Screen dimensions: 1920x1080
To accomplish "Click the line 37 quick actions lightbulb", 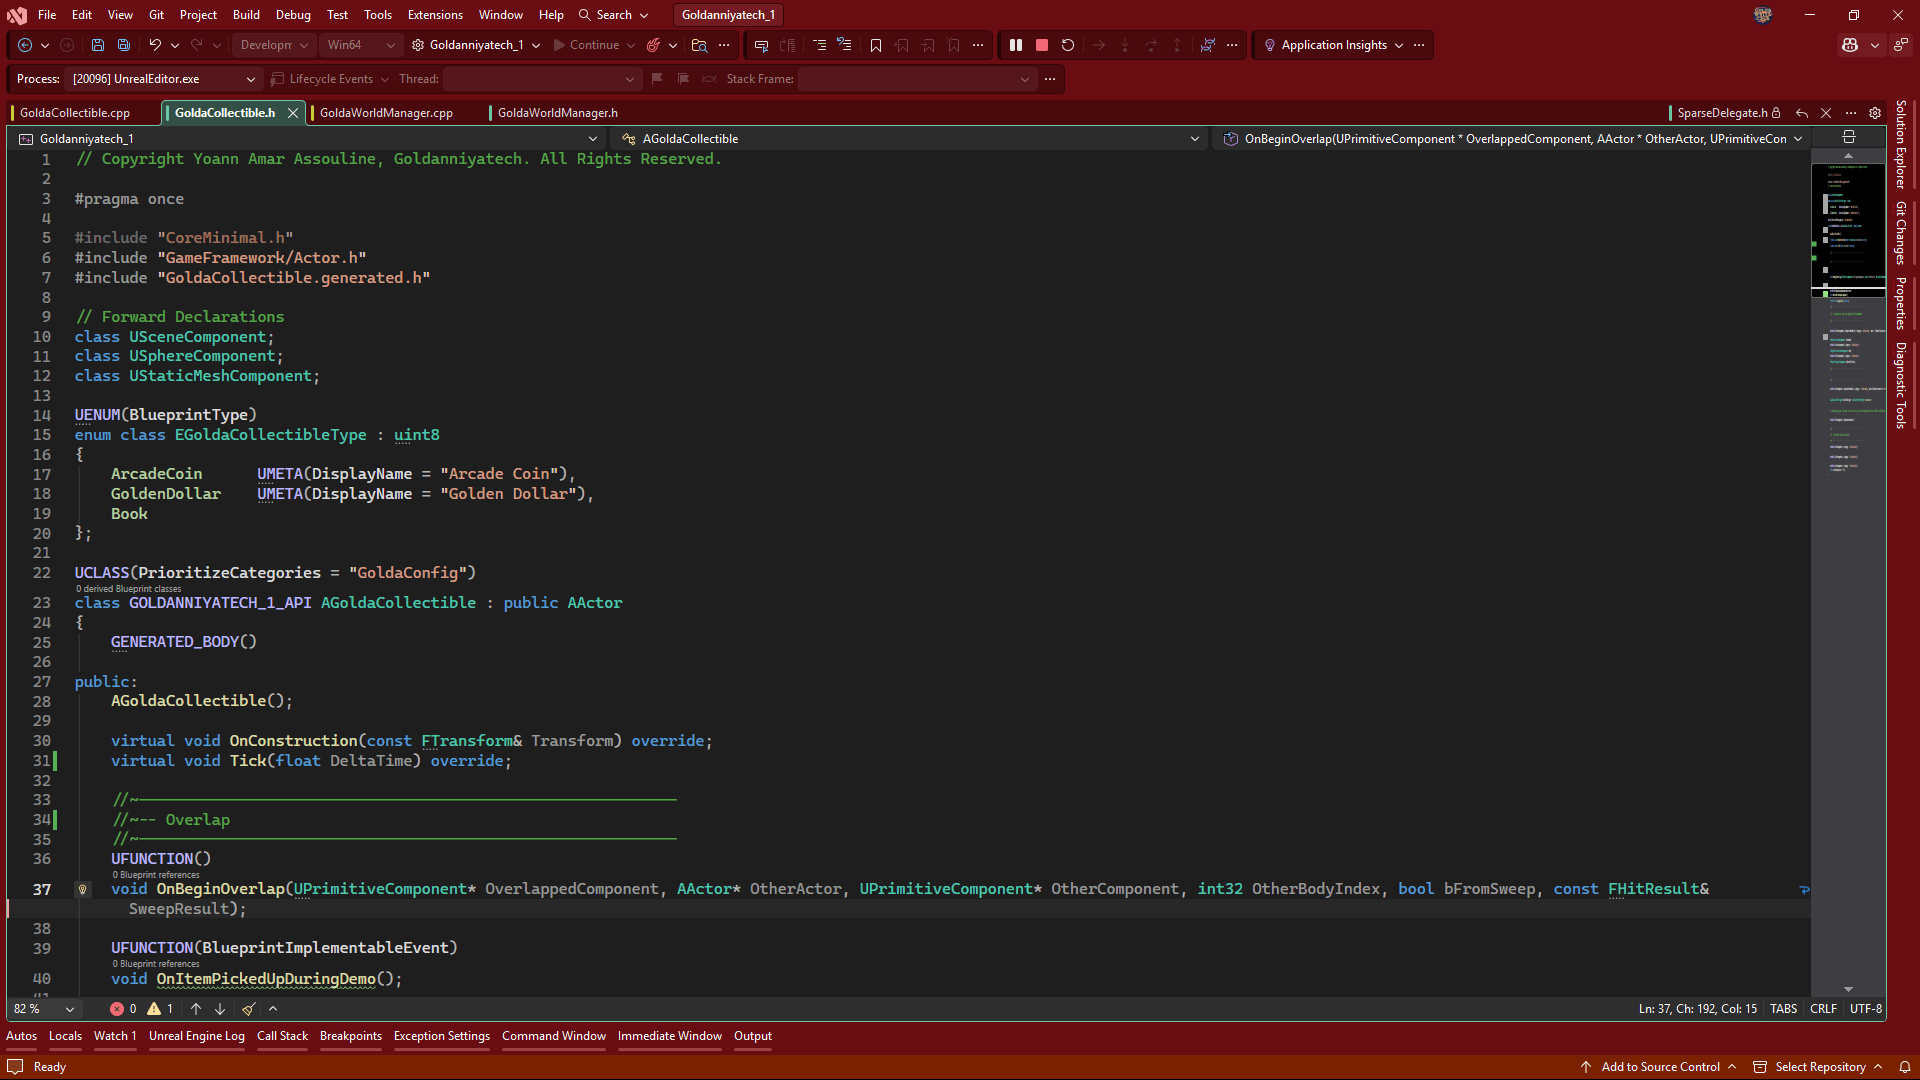I will tap(83, 889).
